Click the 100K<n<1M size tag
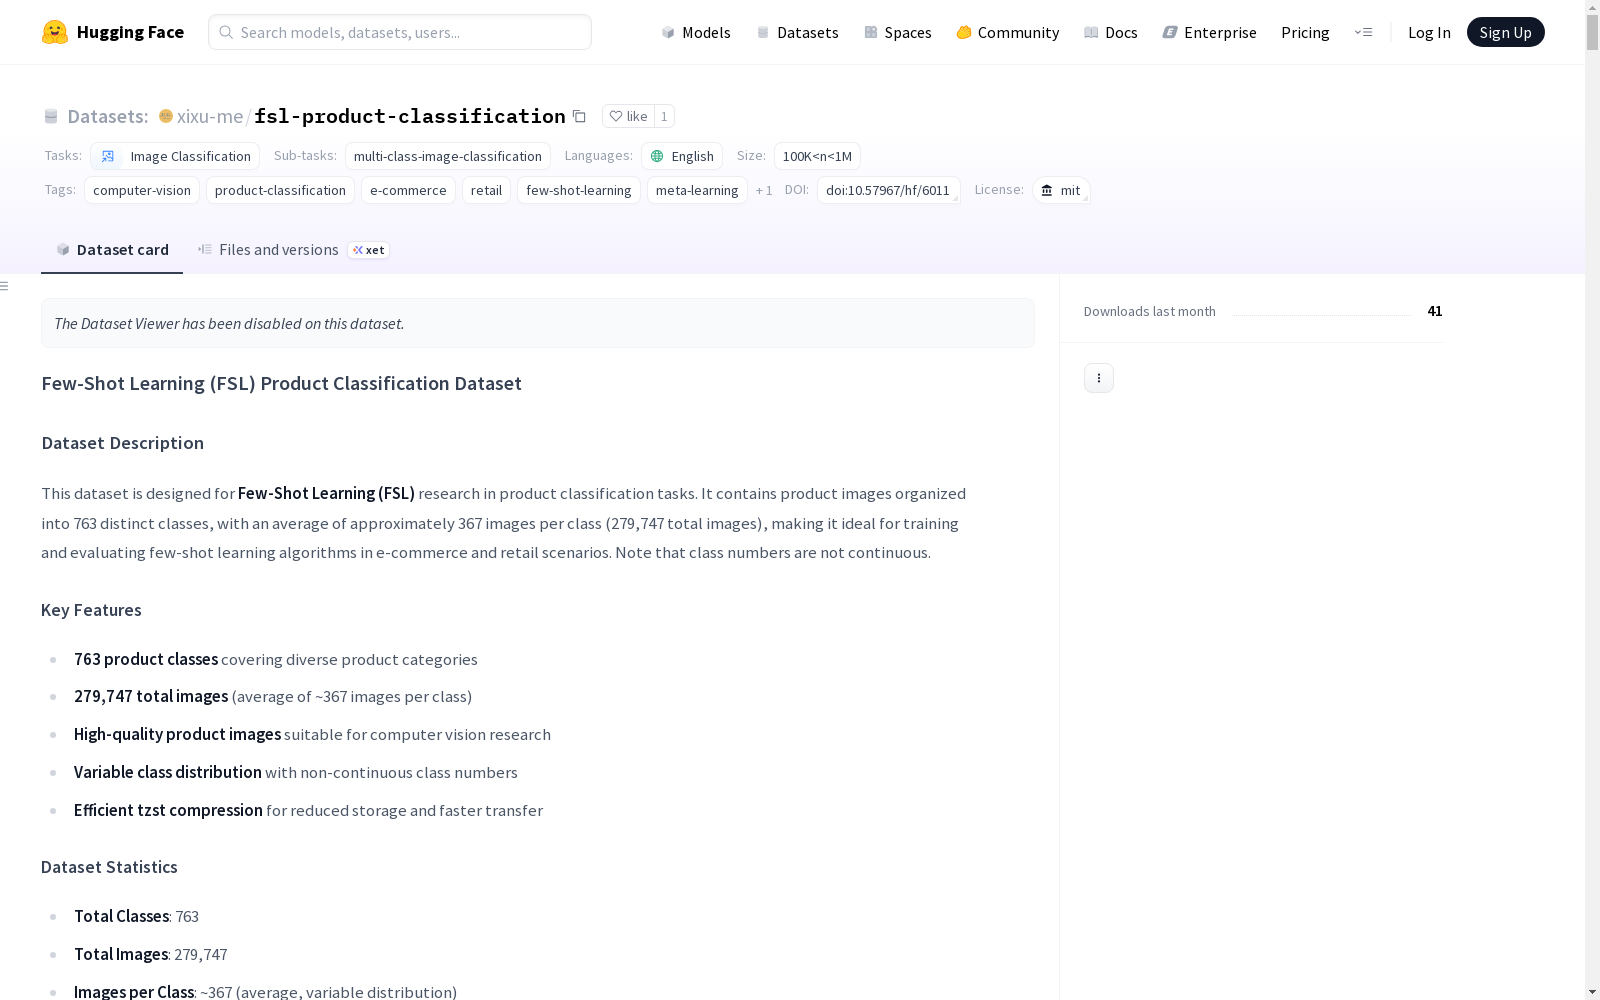This screenshot has width=1600, height=1000. (817, 156)
